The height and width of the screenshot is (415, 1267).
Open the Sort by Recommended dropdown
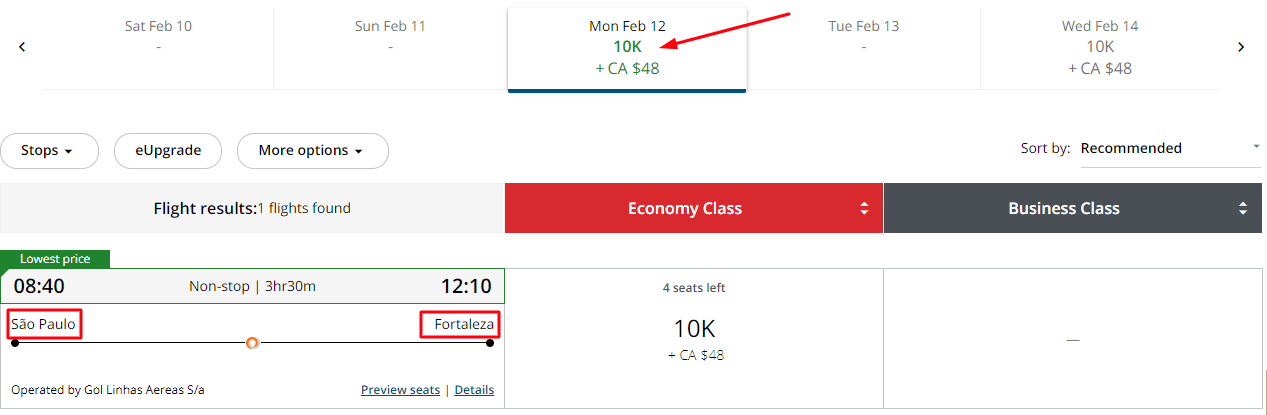point(1169,149)
